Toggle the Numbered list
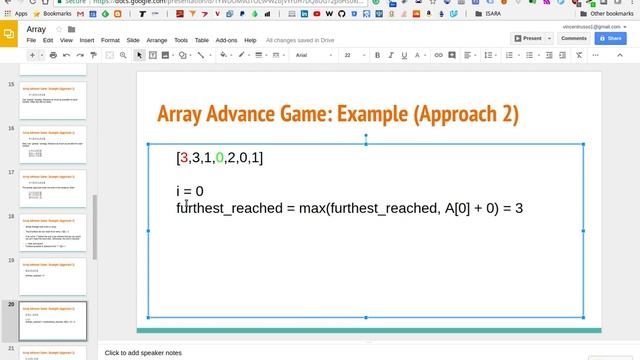This screenshot has width=640, height=360. (509, 55)
